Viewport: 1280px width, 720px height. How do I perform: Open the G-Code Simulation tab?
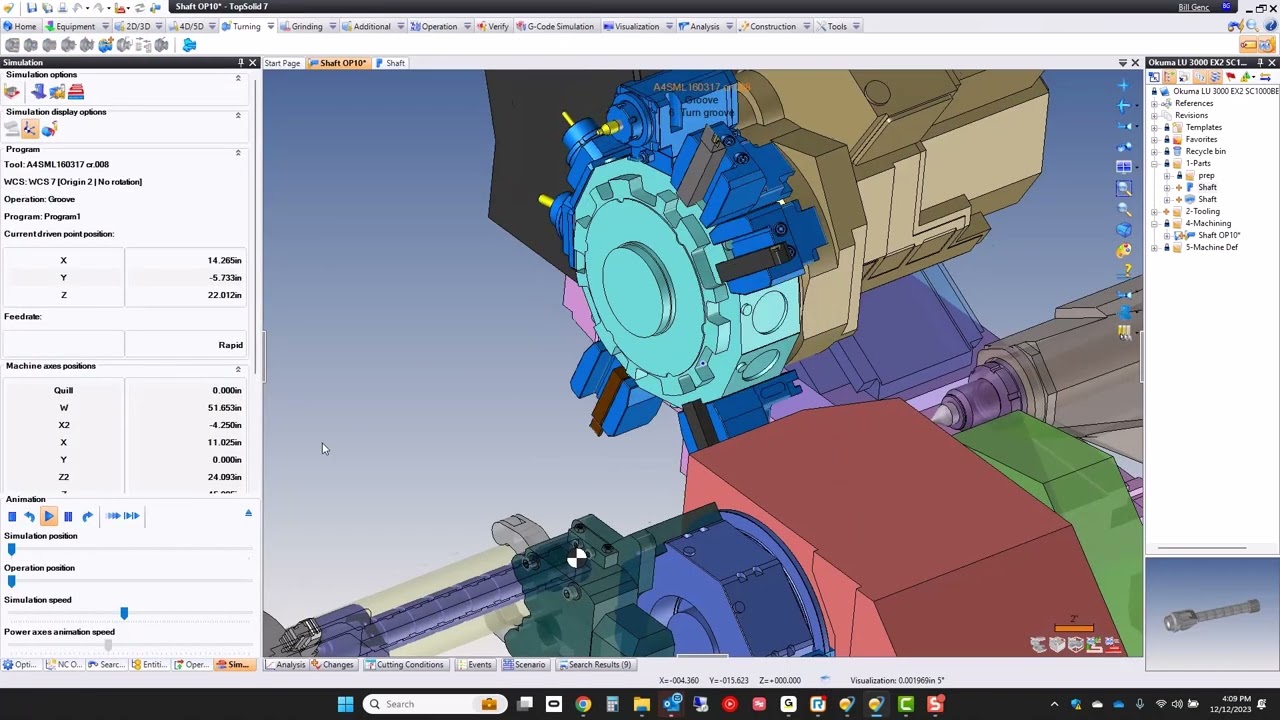click(554, 26)
